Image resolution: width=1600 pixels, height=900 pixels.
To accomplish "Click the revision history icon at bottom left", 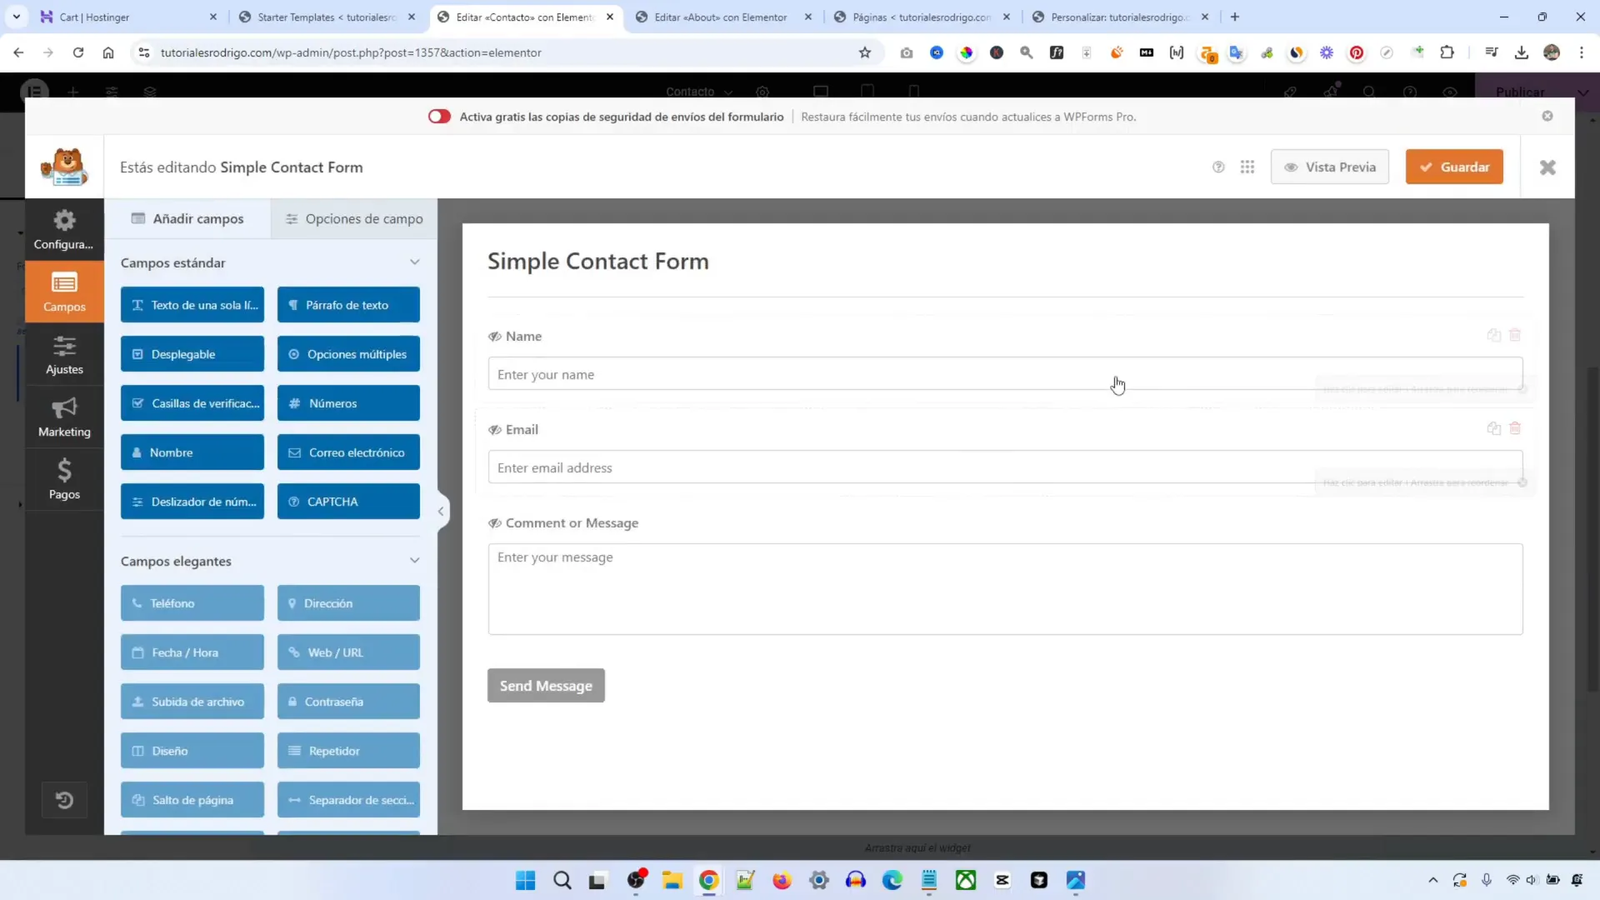I will 64,799.
